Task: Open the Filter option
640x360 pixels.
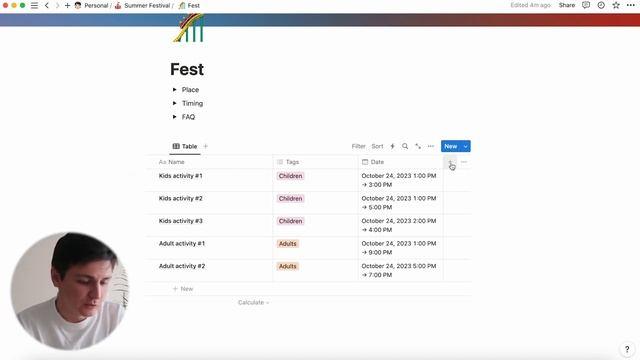Action: pyautogui.click(x=358, y=146)
